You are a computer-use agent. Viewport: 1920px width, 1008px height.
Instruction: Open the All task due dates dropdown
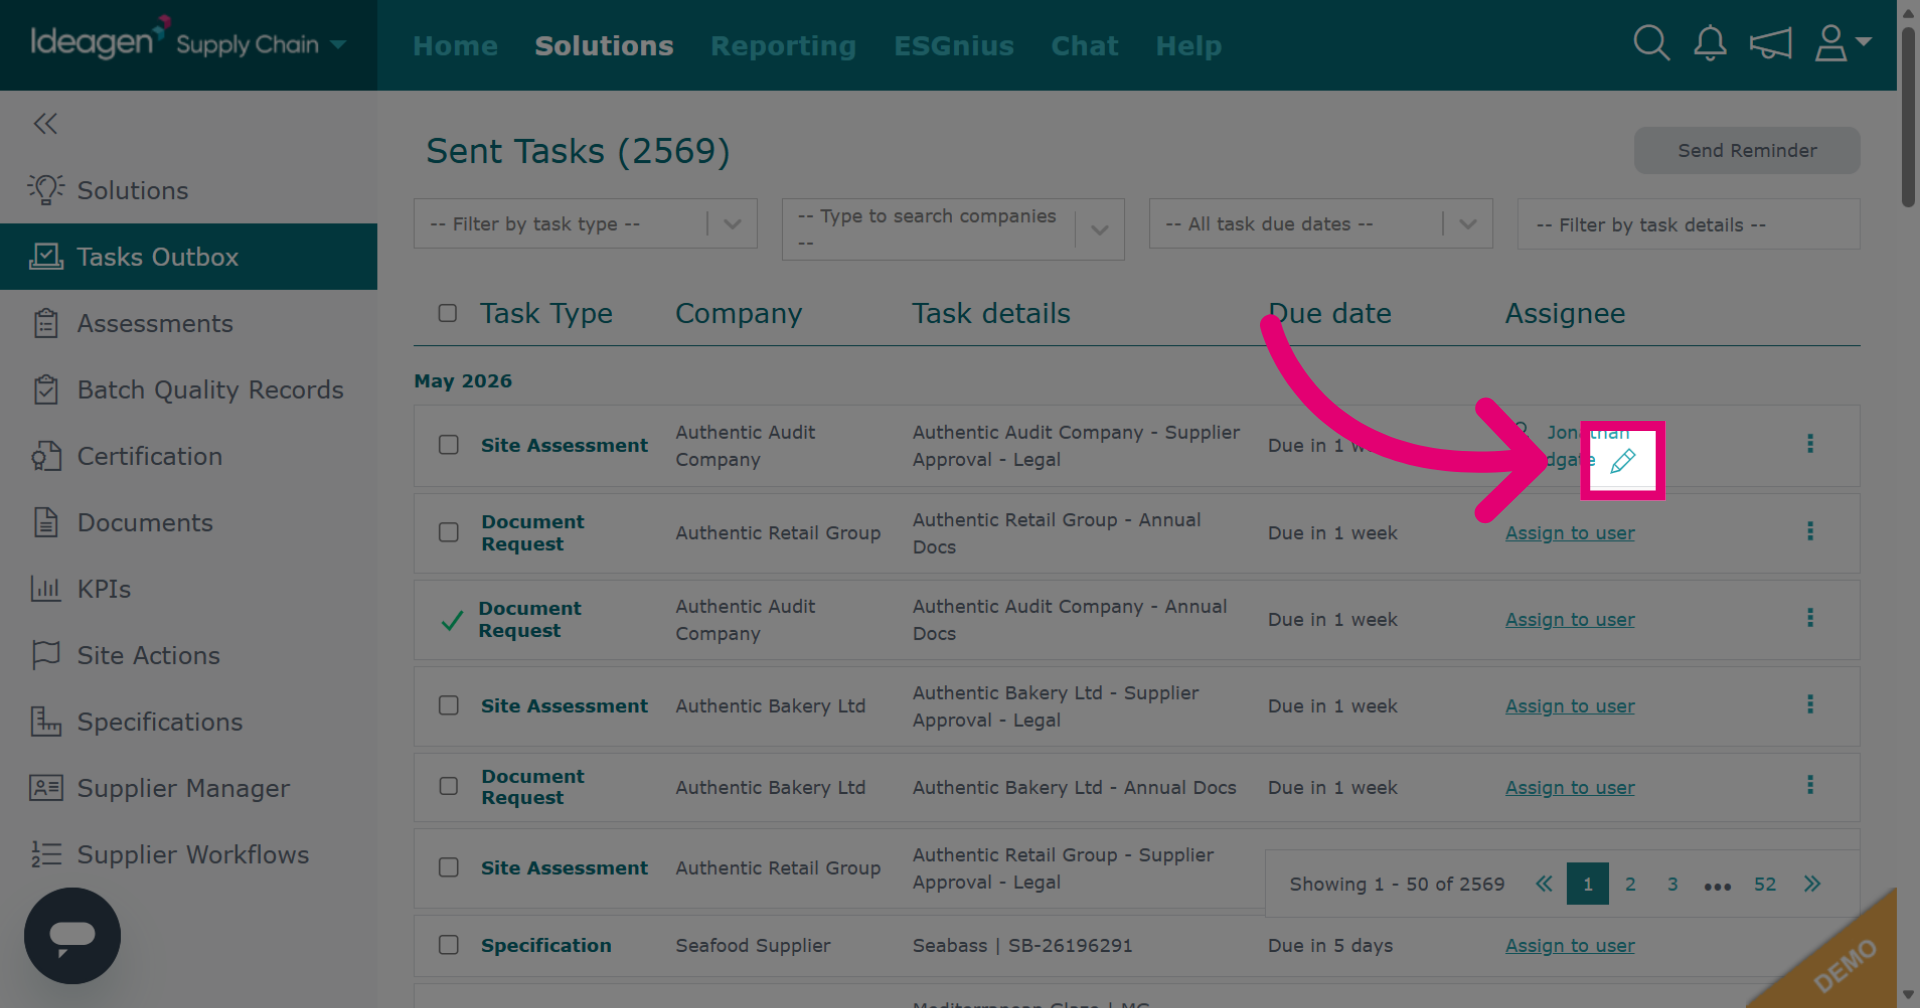coord(1320,224)
